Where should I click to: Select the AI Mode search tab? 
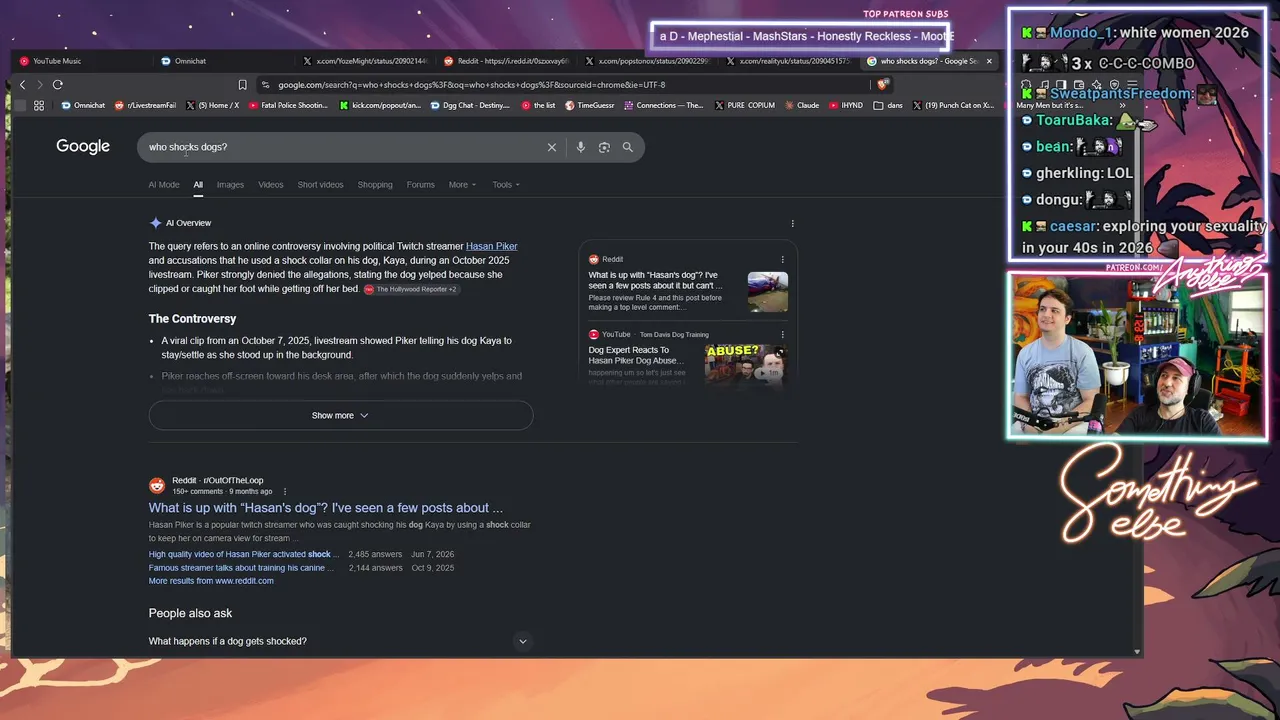[x=164, y=185]
